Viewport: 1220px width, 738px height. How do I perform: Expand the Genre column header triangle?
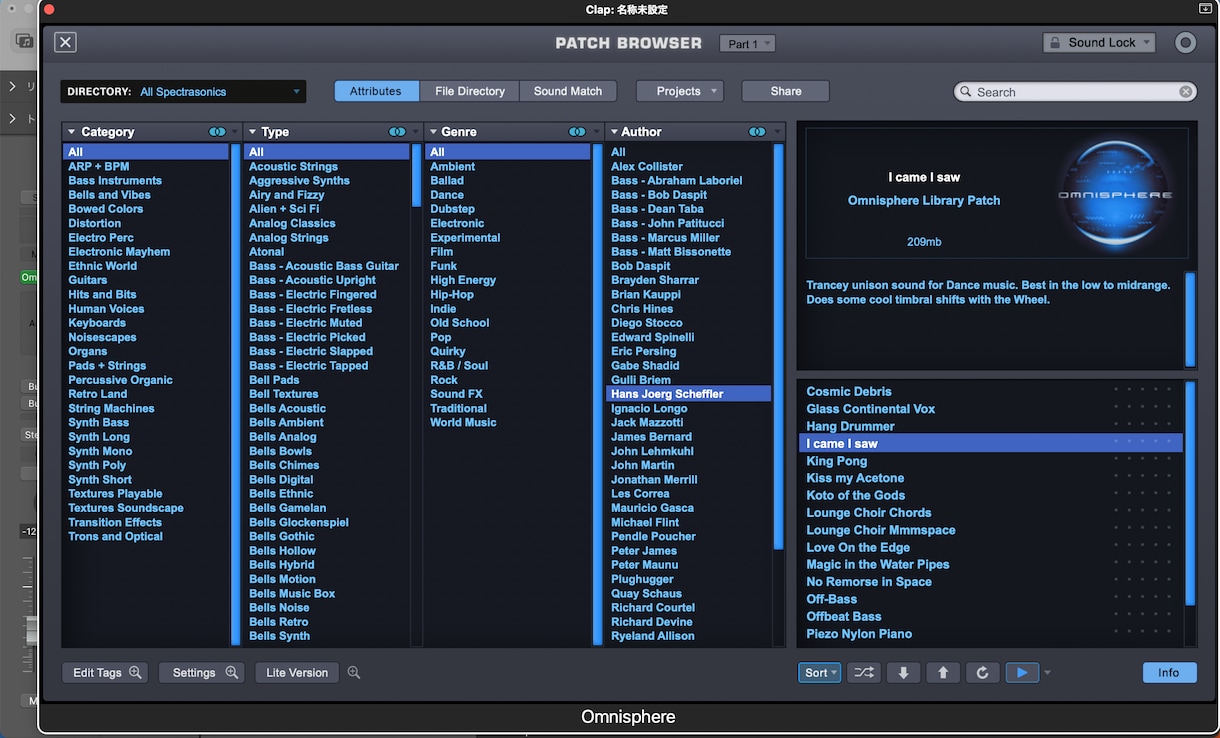pos(433,132)
